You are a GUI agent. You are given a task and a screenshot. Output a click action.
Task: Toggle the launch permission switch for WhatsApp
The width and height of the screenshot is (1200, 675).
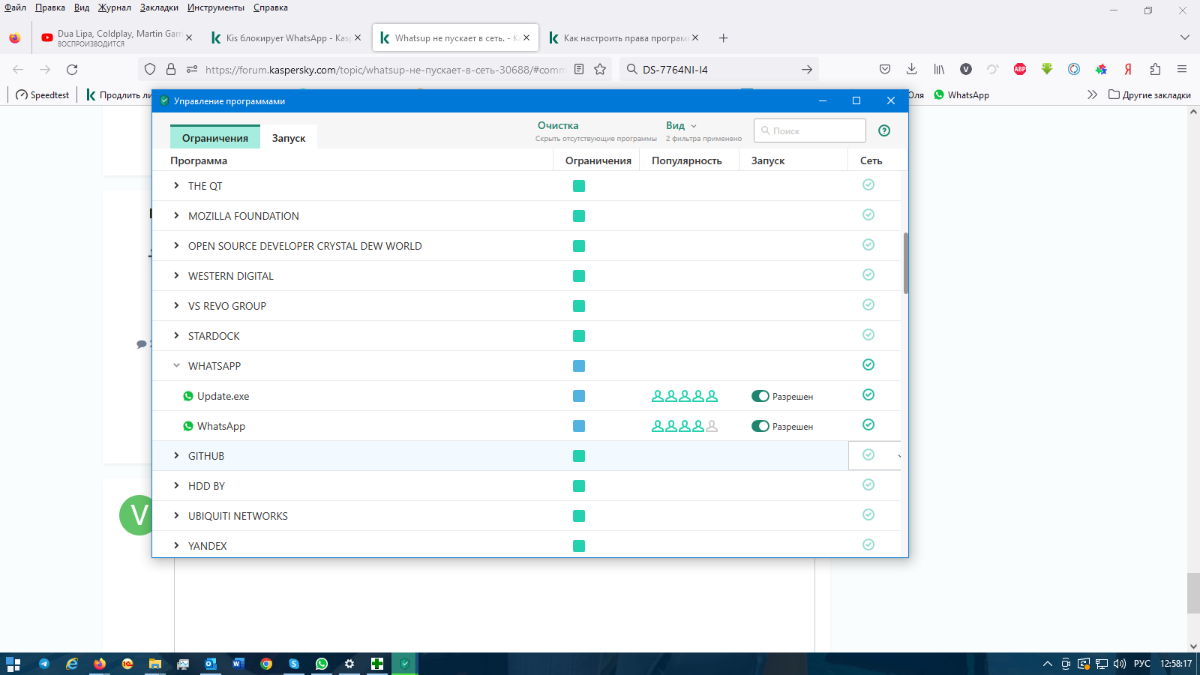(x=760, y=426)
